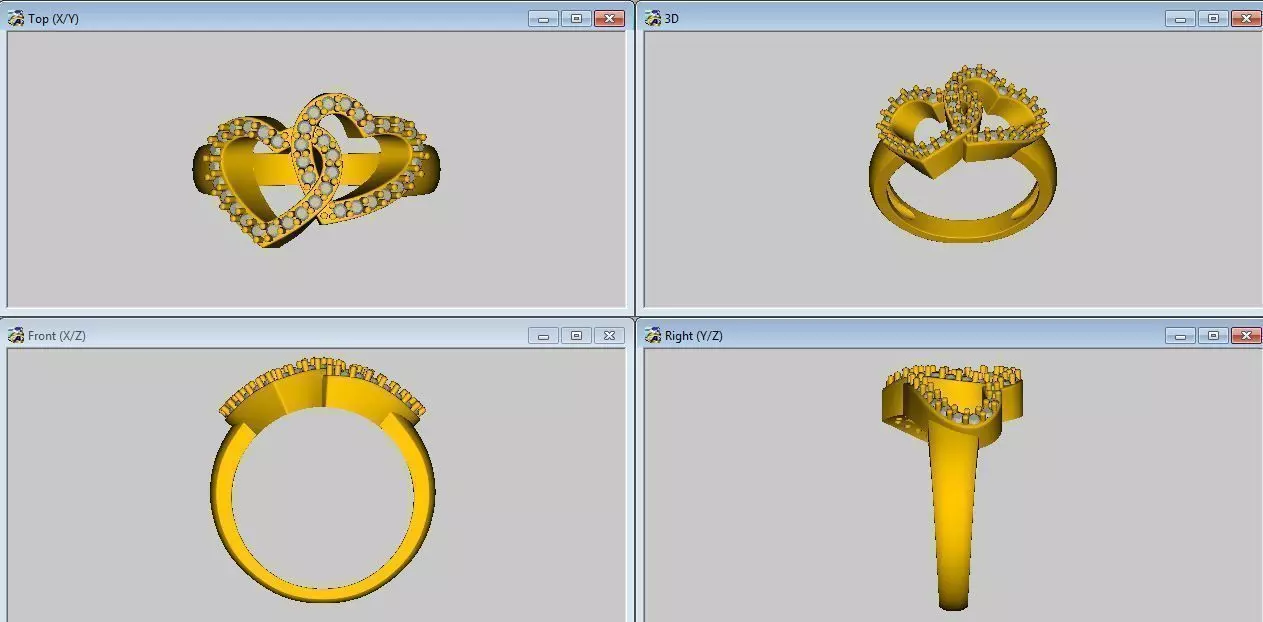Maximize the 3D viewport window
Screen dimensions: 1263x622
tap(1213, 19)
